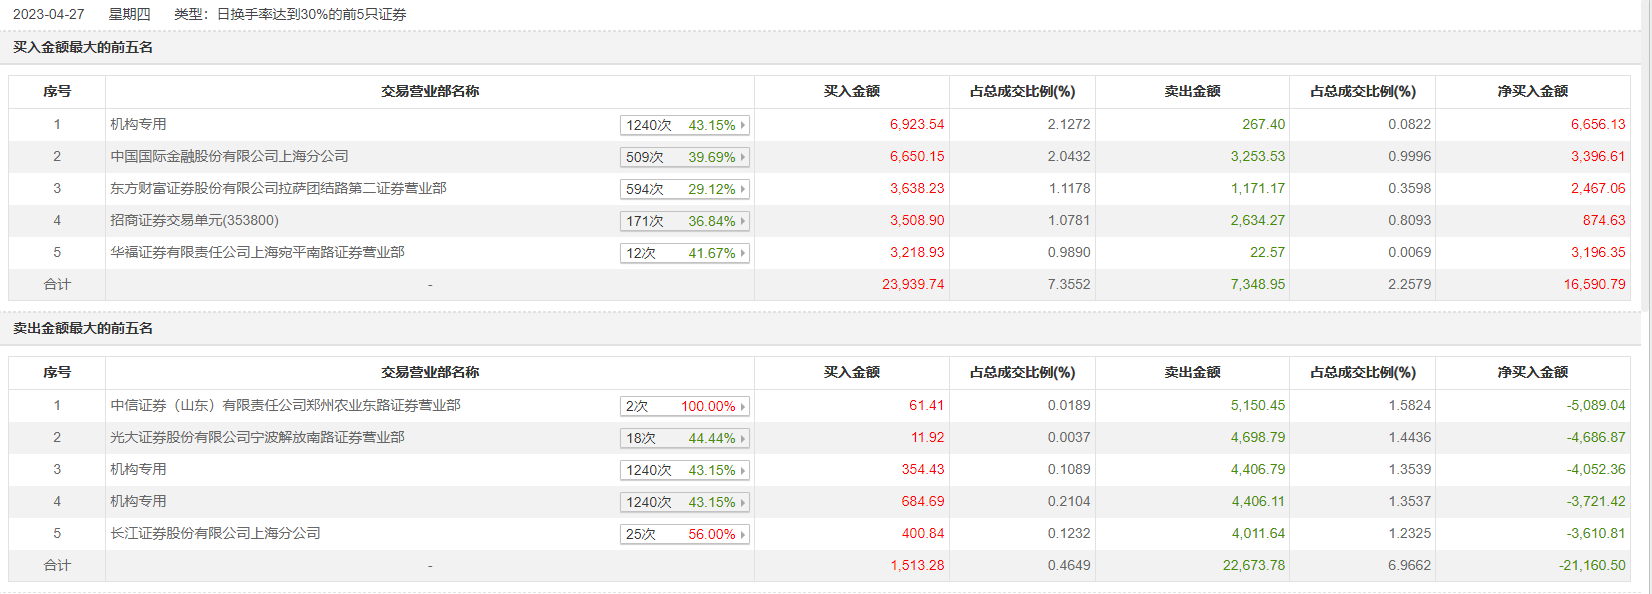Expand the 509次 39.69% stats box

click(x=684, y=157)
